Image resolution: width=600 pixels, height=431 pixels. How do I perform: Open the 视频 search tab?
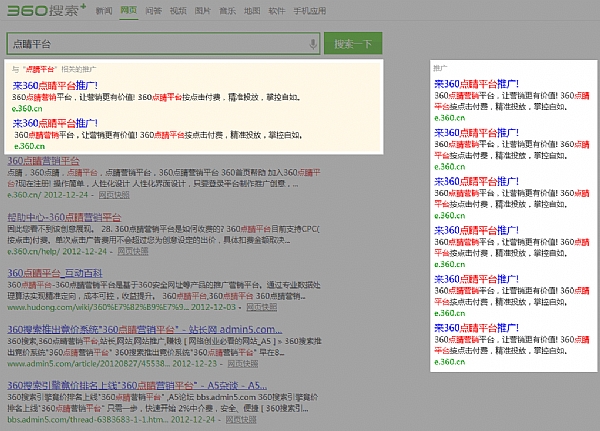[x=178, y=12]
